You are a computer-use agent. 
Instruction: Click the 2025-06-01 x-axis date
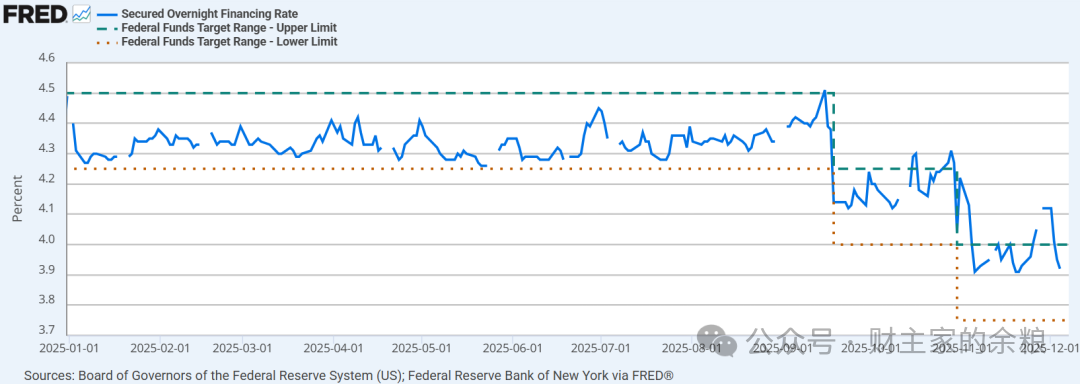(512, 348)
